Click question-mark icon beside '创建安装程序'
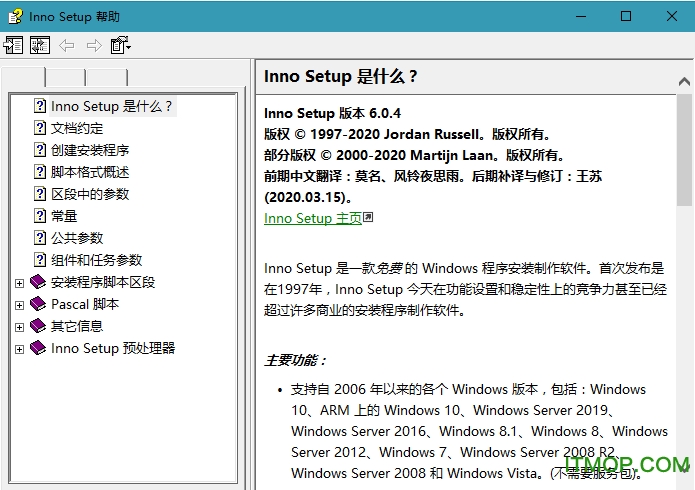 coord(40,149)
